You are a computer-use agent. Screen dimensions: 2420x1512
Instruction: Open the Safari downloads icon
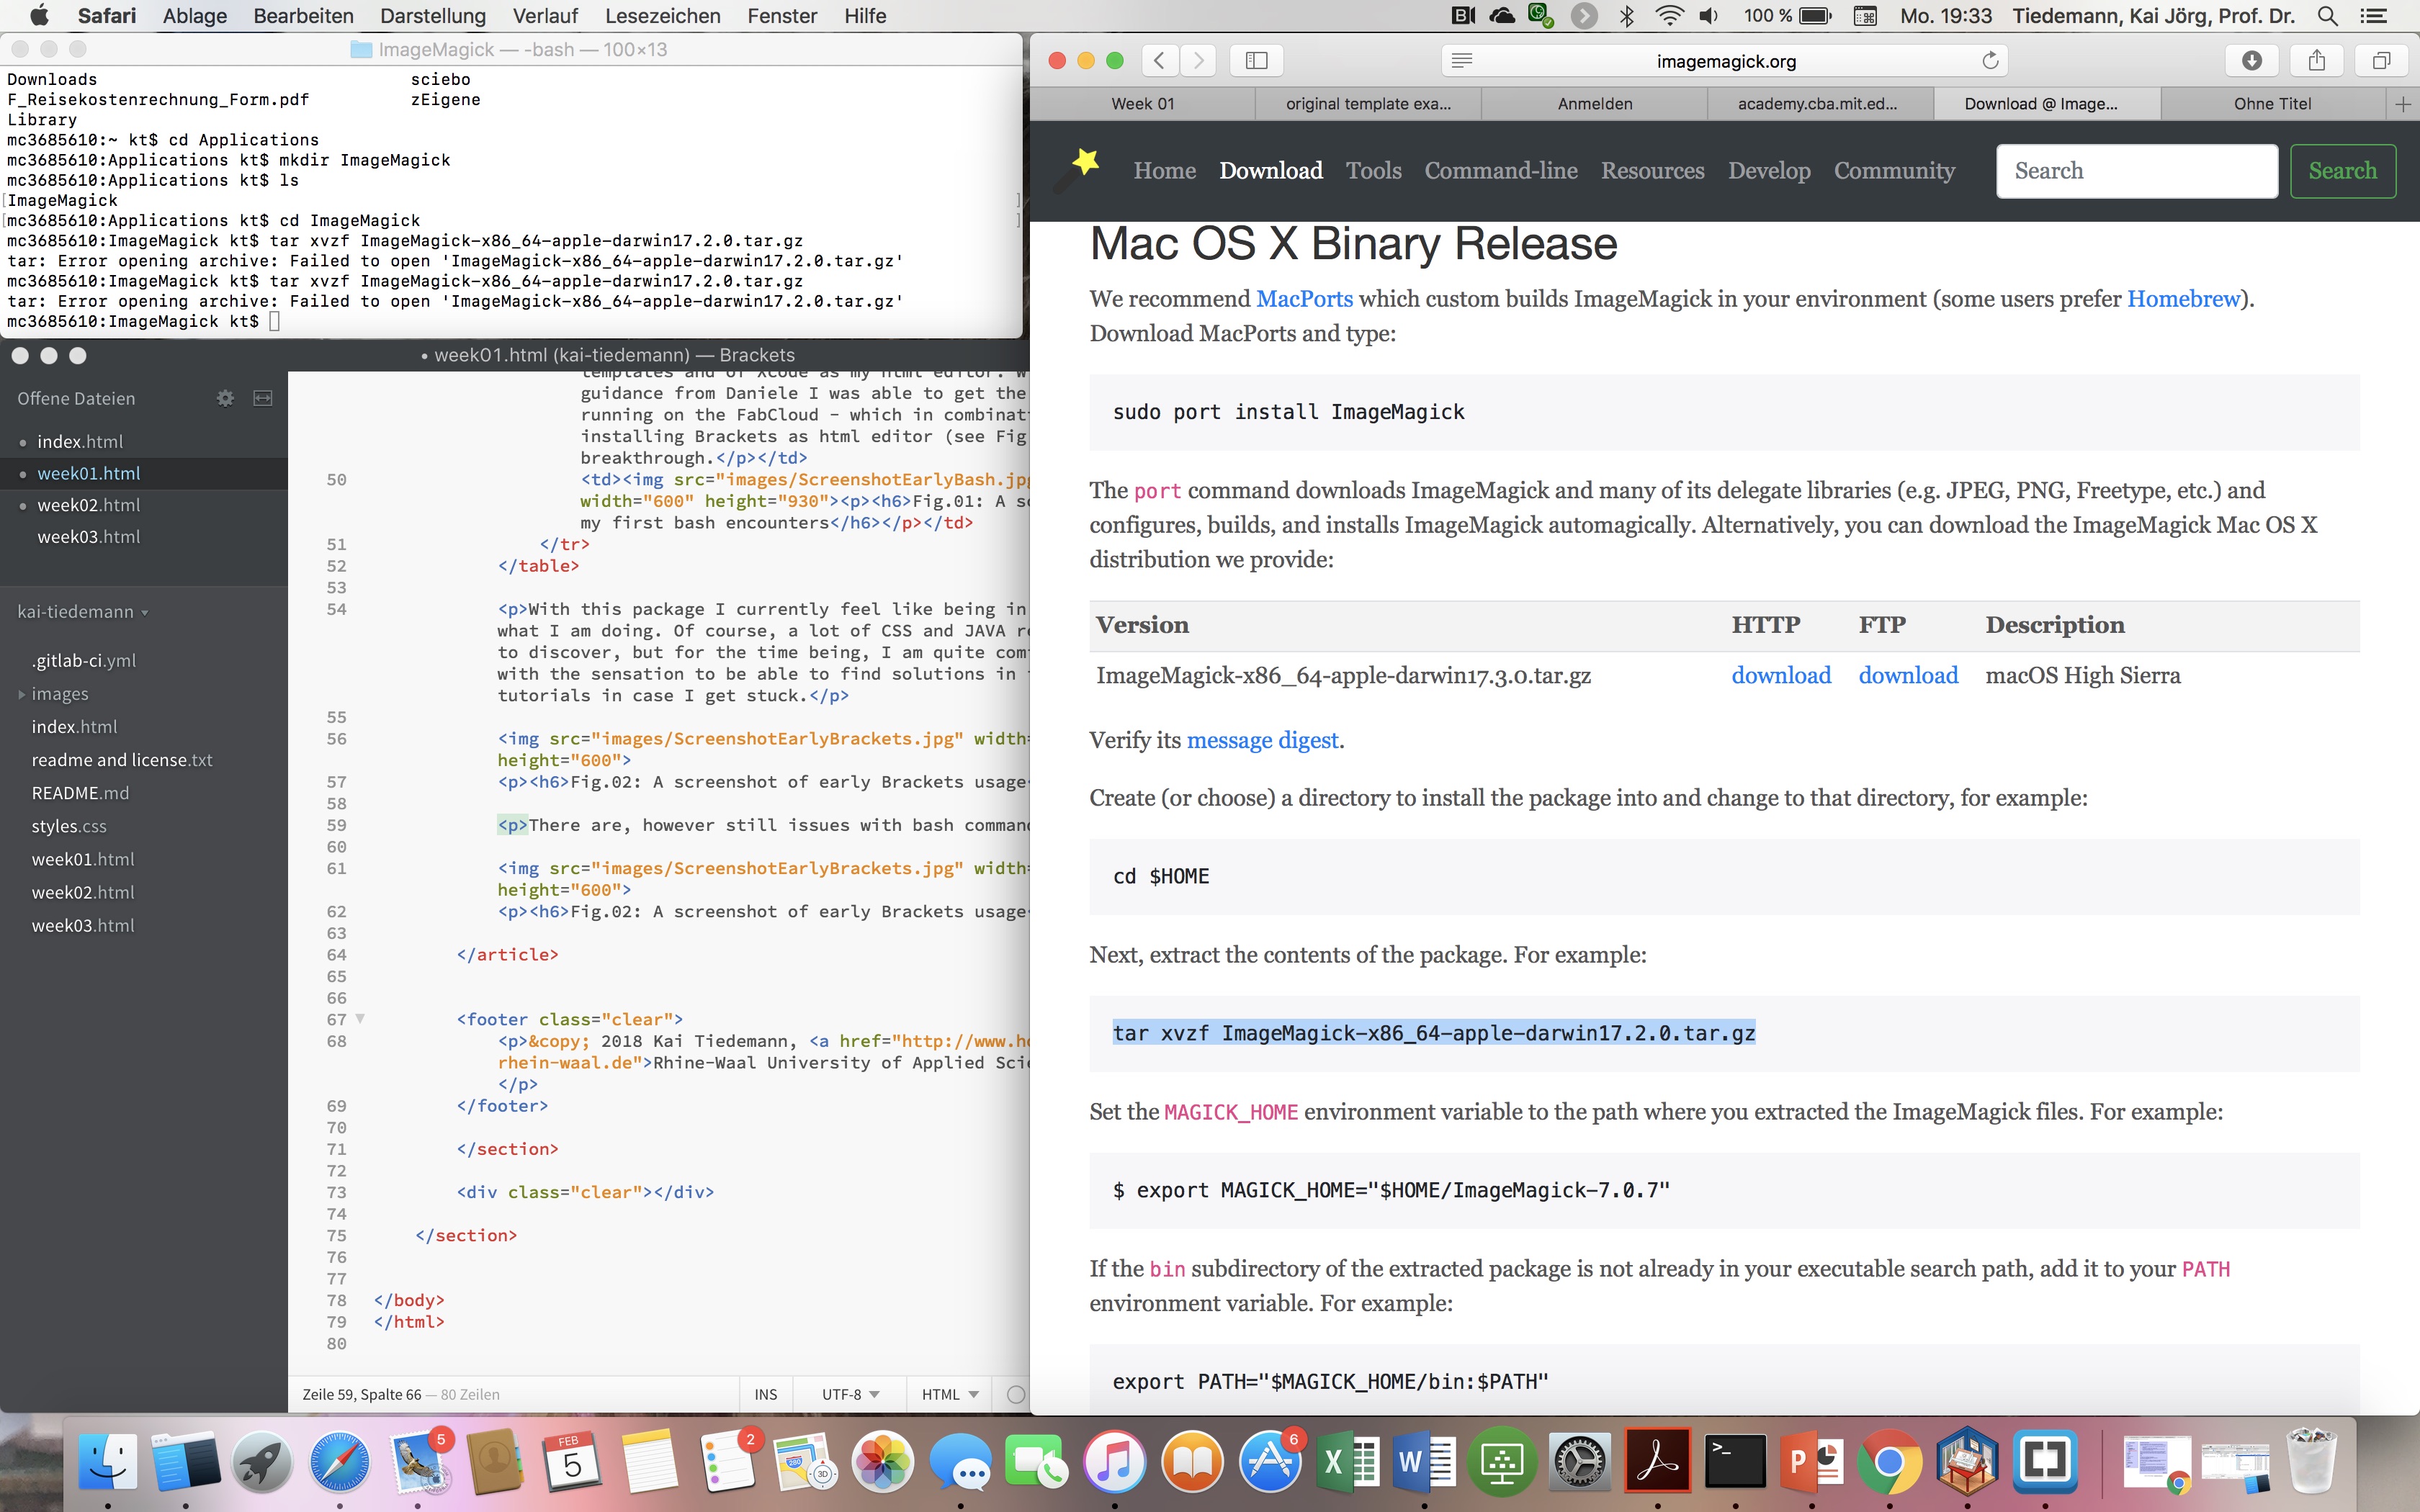coord(2251,61)
